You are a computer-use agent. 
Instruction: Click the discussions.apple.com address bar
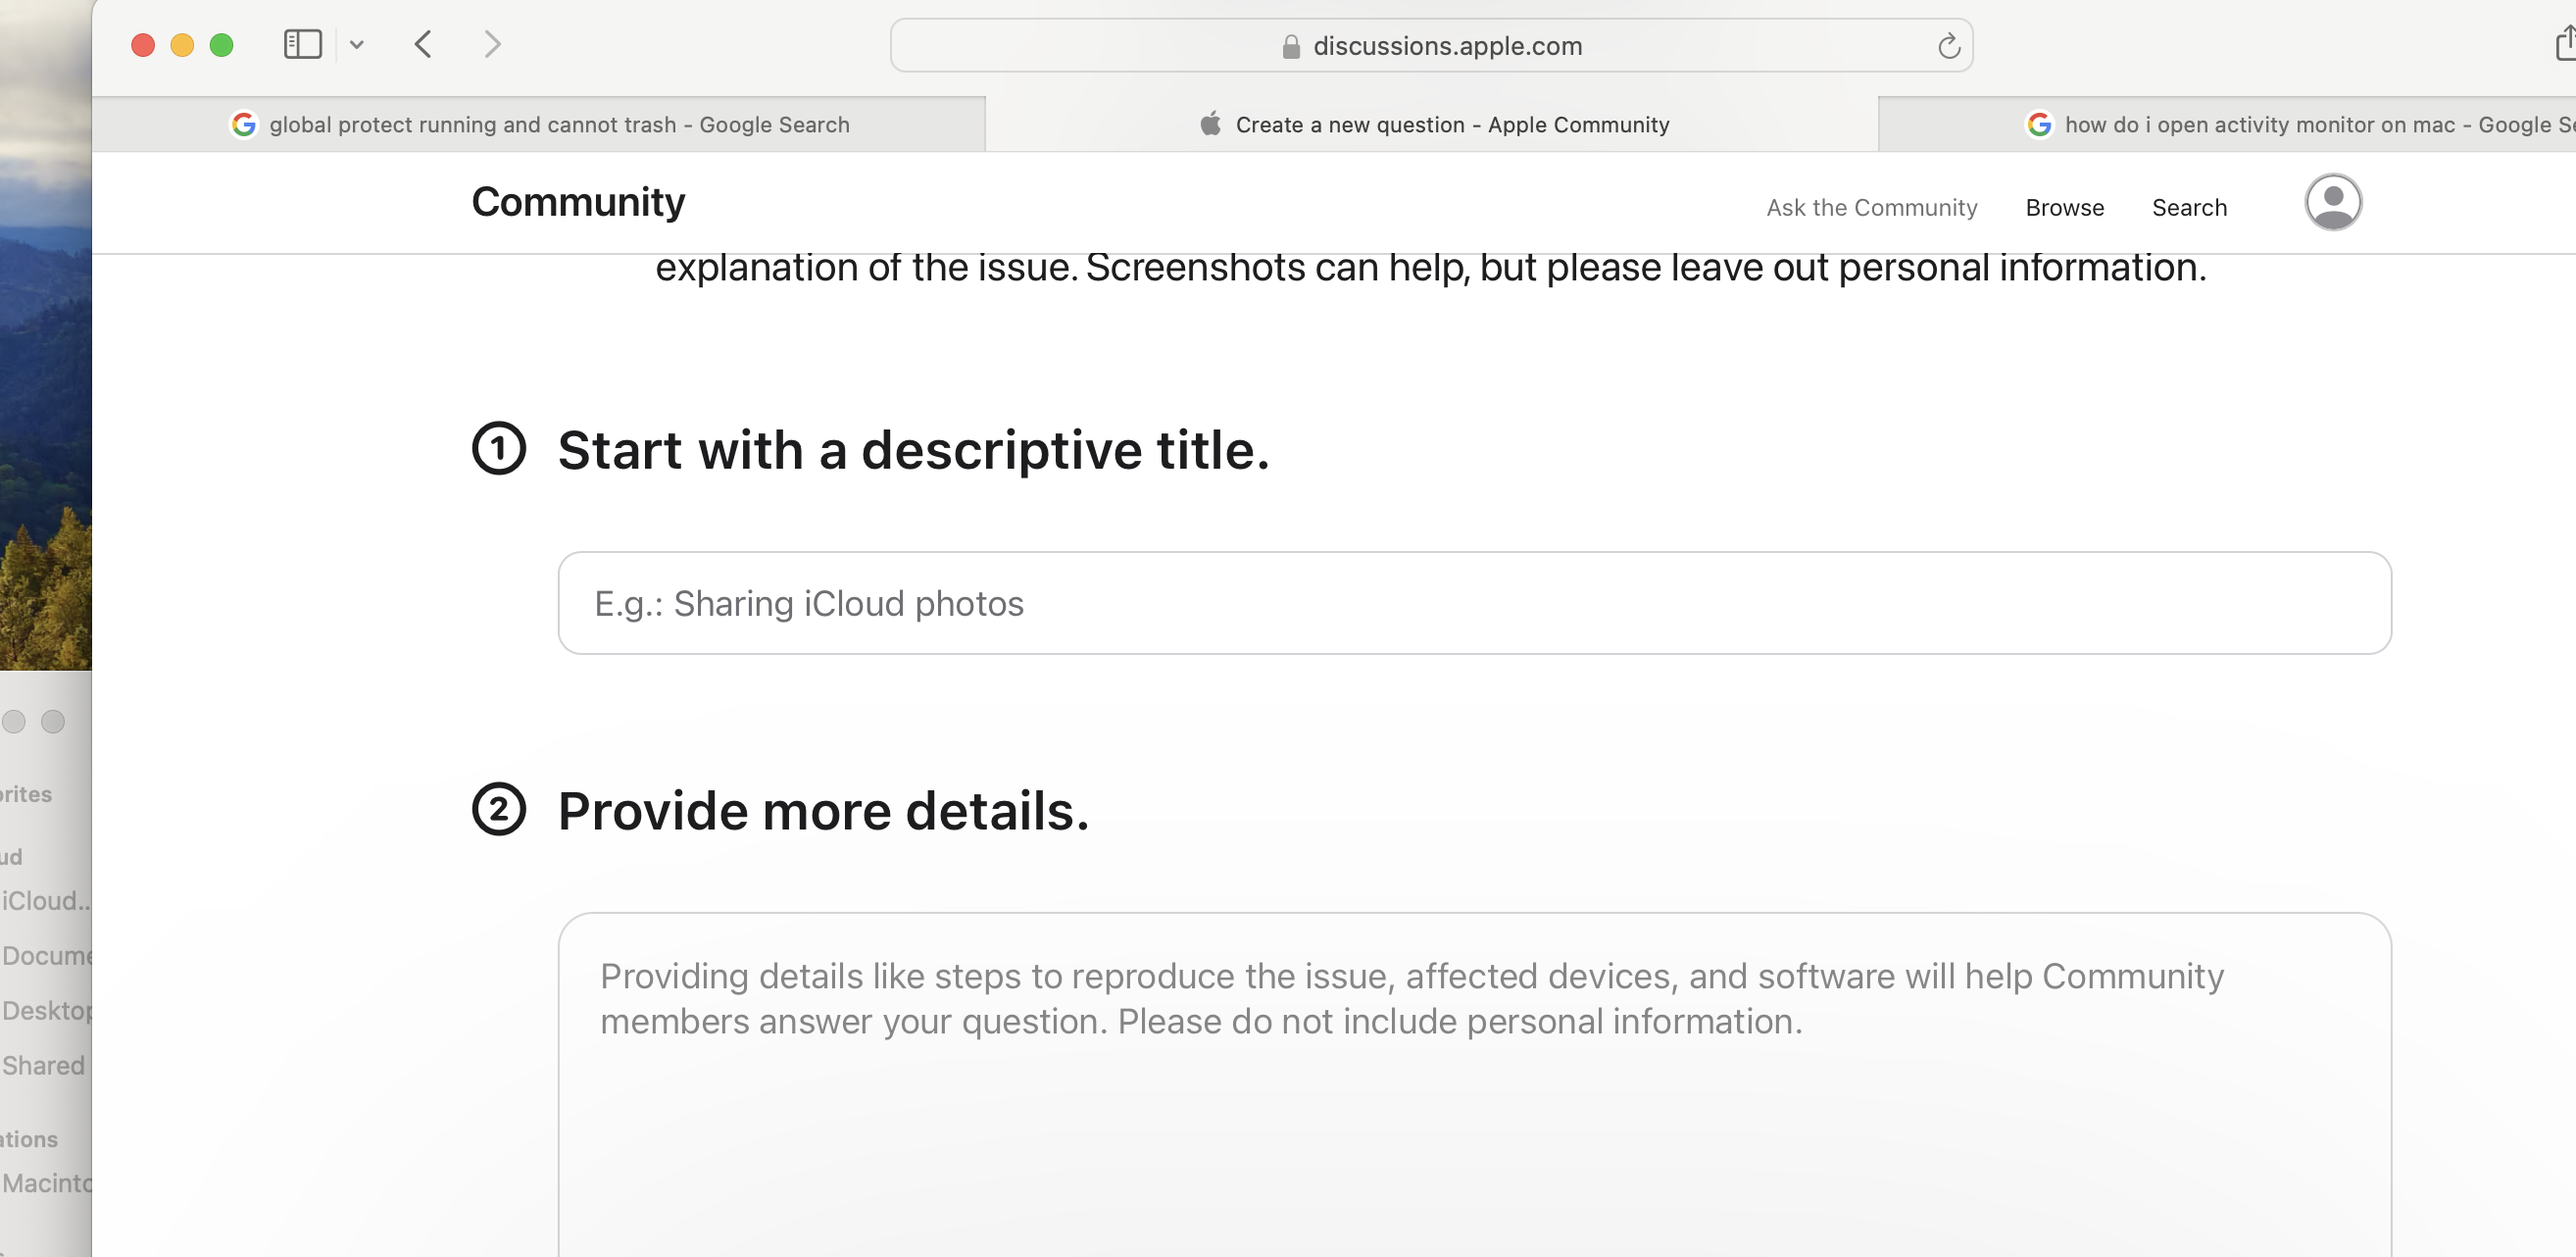pyautogui.click(x=1446, y=46)
